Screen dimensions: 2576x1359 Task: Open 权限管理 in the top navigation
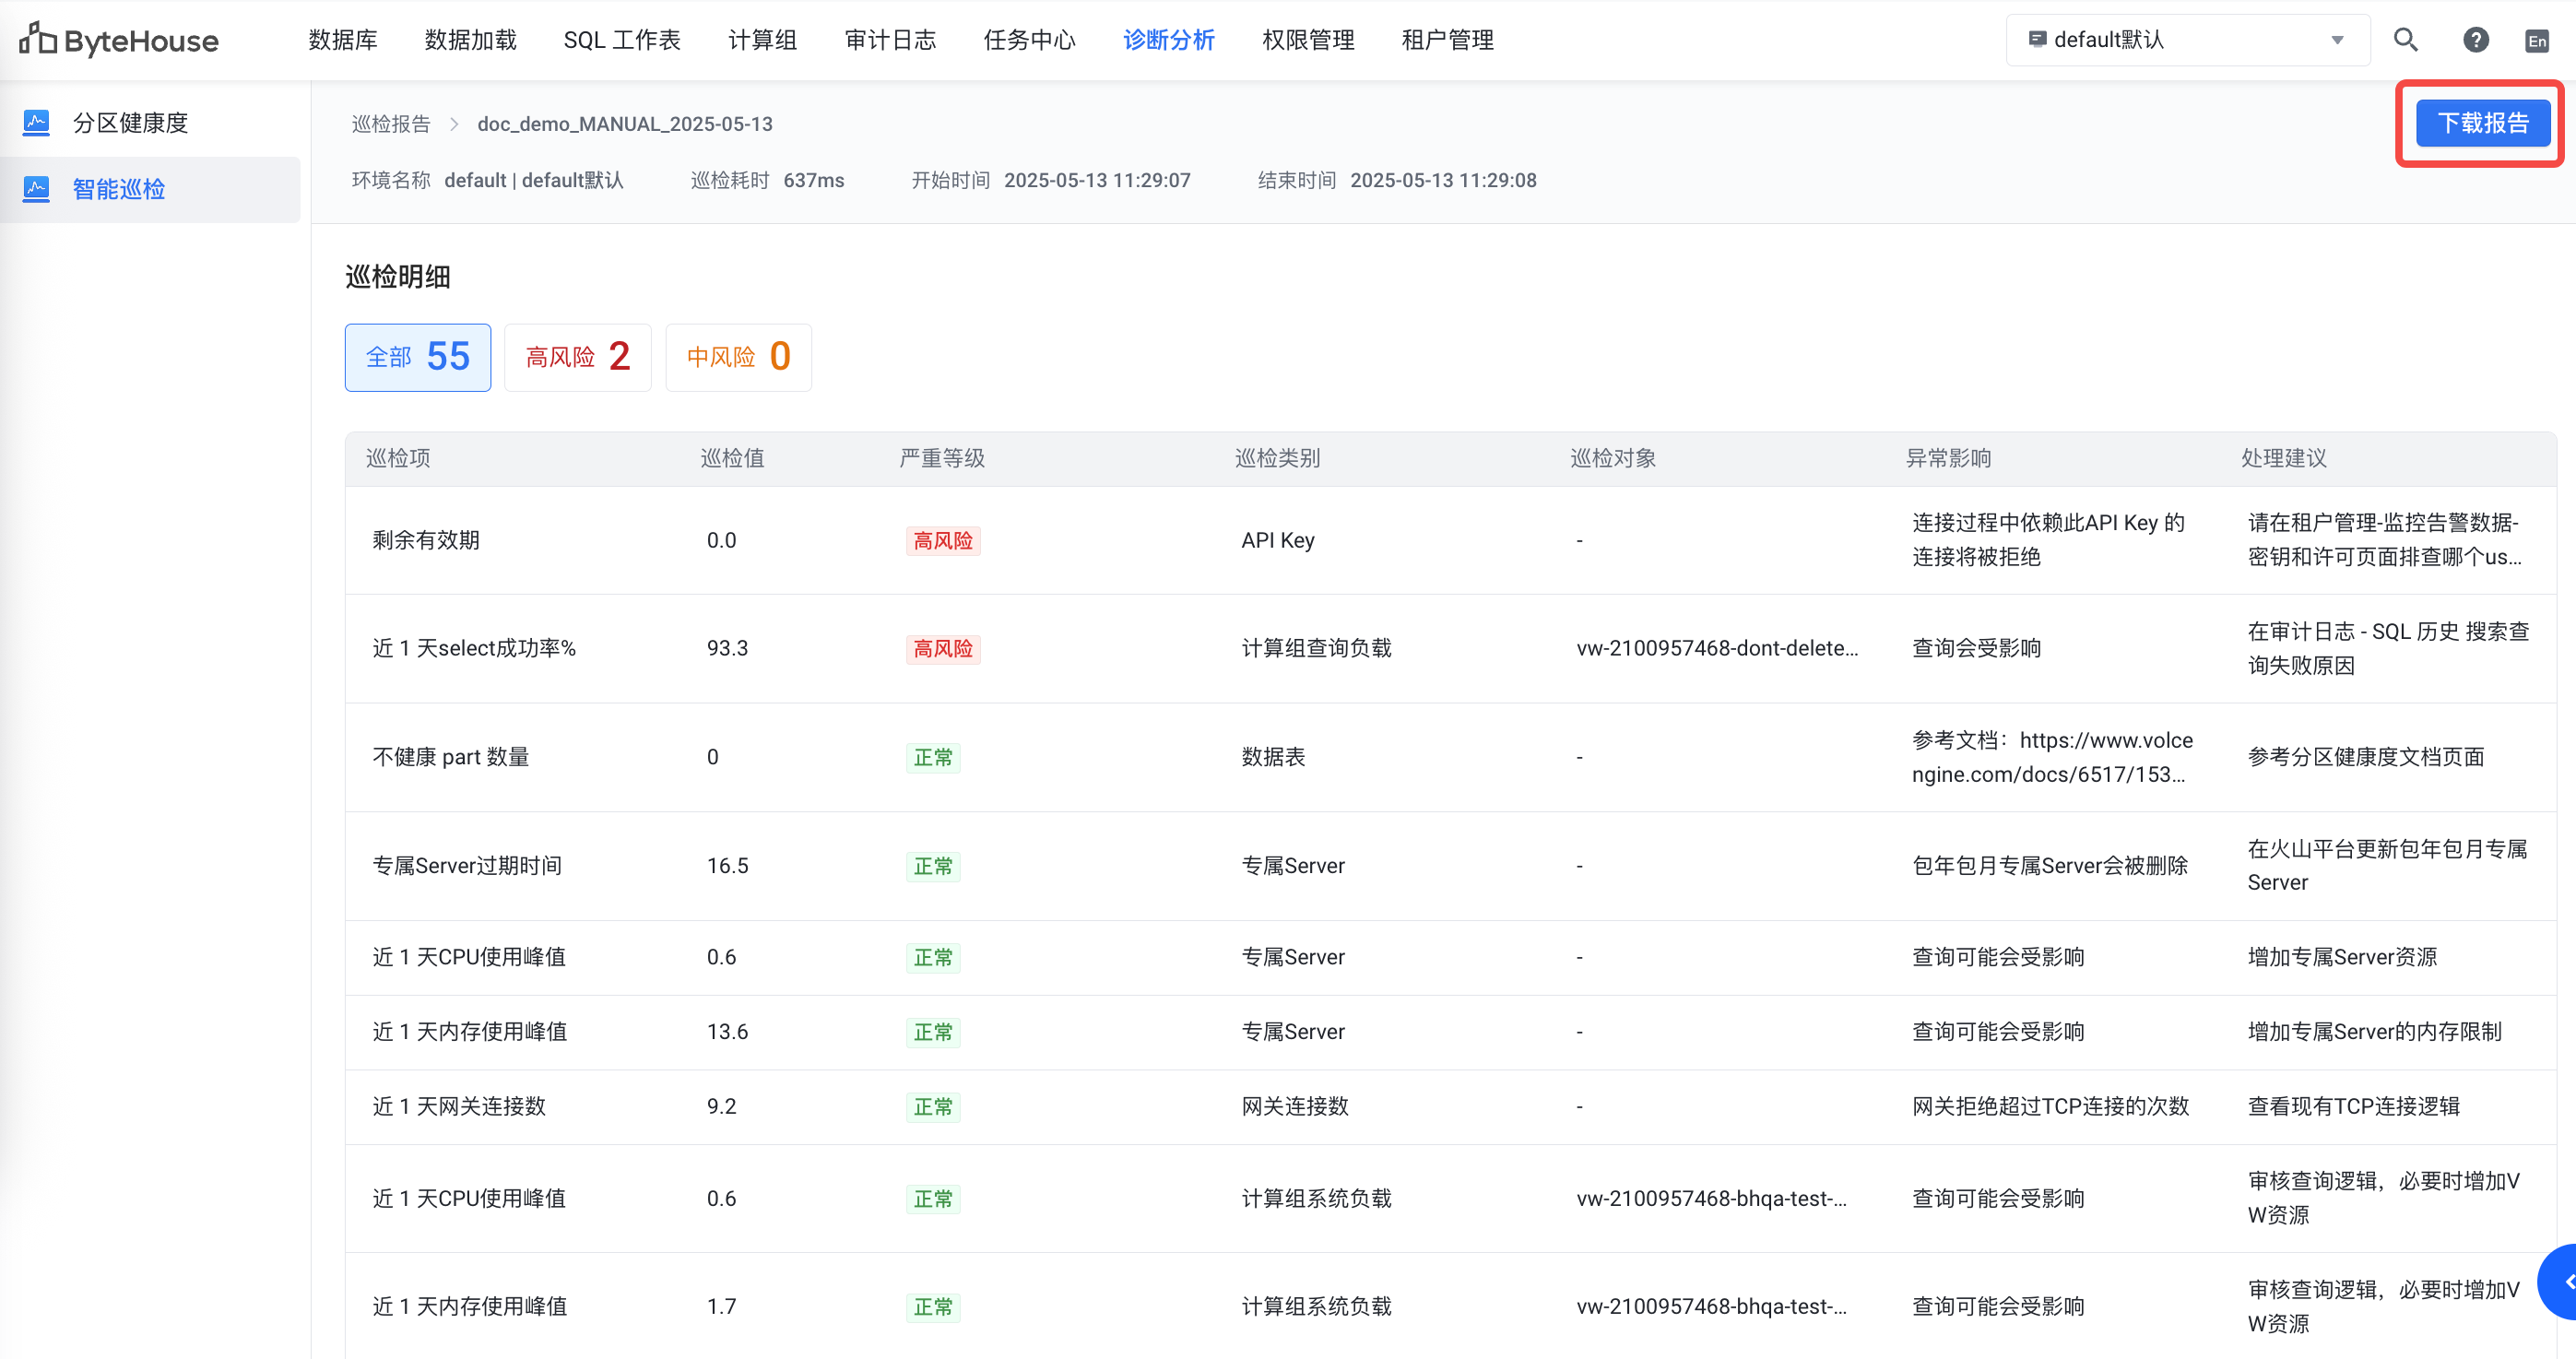(x=1308, y=40)
